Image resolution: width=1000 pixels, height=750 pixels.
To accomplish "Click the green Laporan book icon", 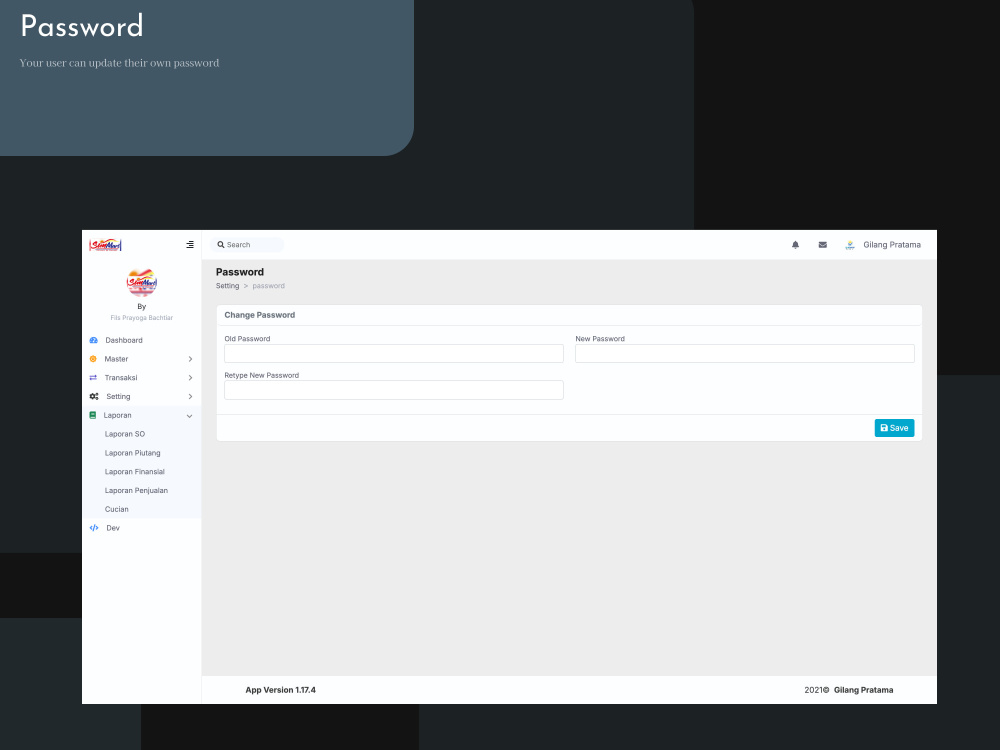I will pos(92,415).
